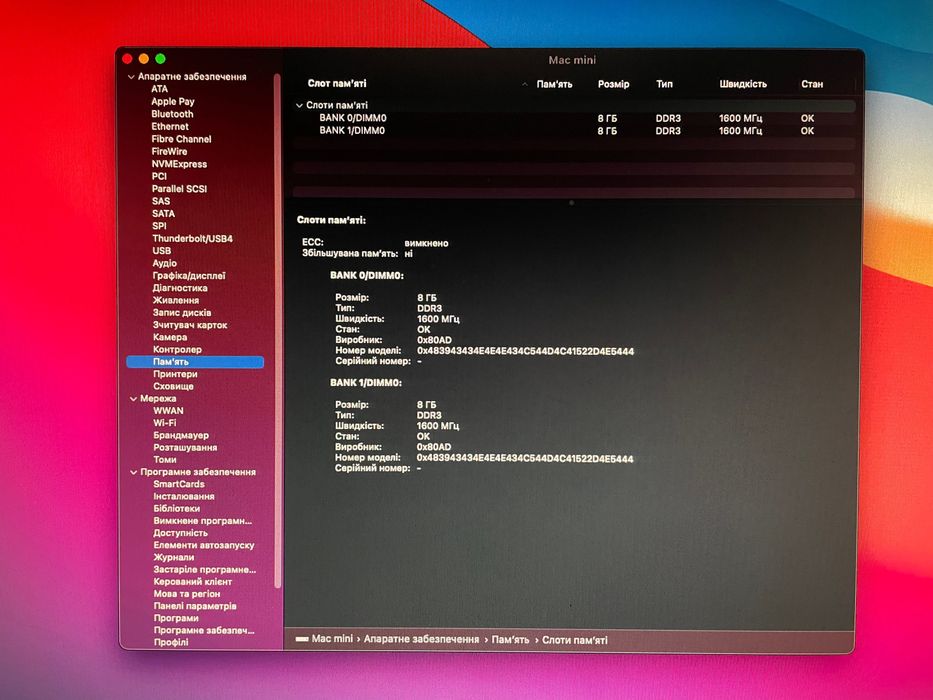Open the USB sidebar entry

(161, 251)
